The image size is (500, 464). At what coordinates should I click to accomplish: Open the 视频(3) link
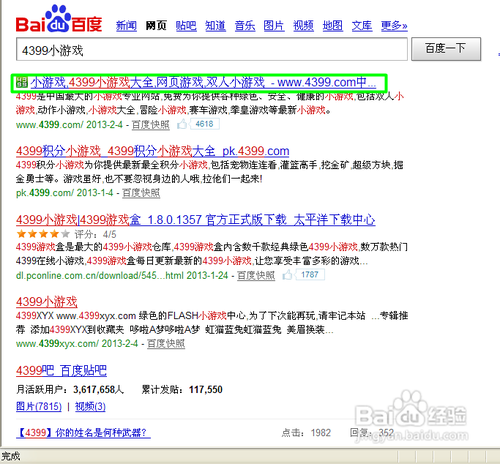pos(90,407)
